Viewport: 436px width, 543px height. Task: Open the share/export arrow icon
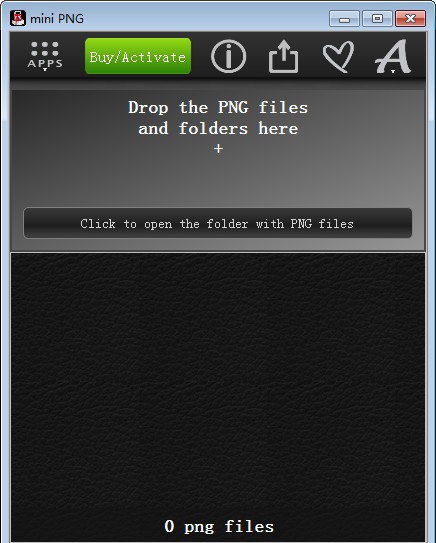tap(283, 56)
